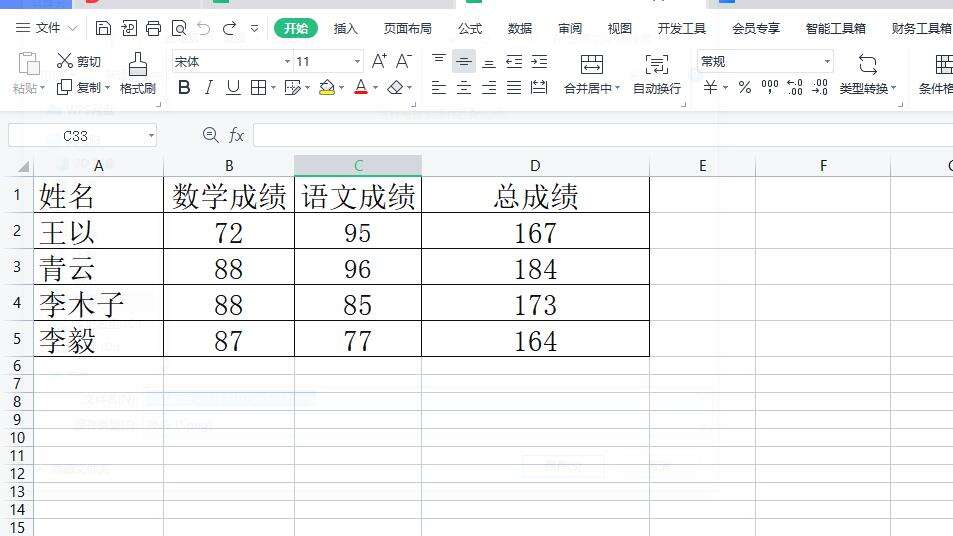Open Print Preview icon
The width and height of the screenshot is (953, 536).
pos(179,28)
